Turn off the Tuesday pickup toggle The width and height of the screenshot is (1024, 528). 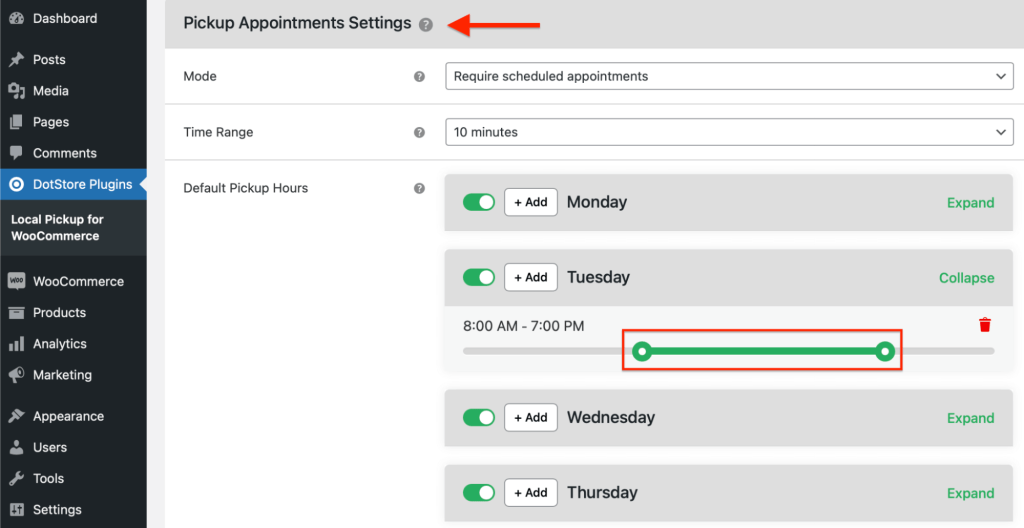point(479,277)
